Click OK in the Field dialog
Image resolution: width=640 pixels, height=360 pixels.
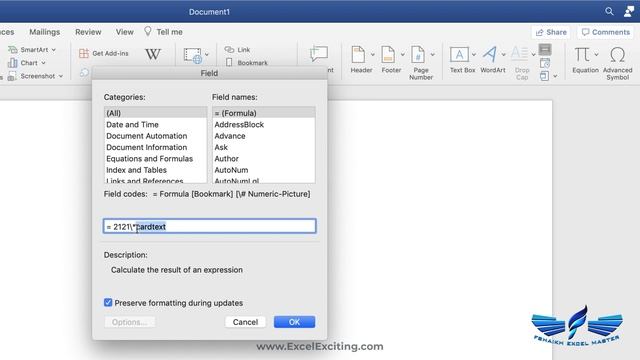point(294,322)
